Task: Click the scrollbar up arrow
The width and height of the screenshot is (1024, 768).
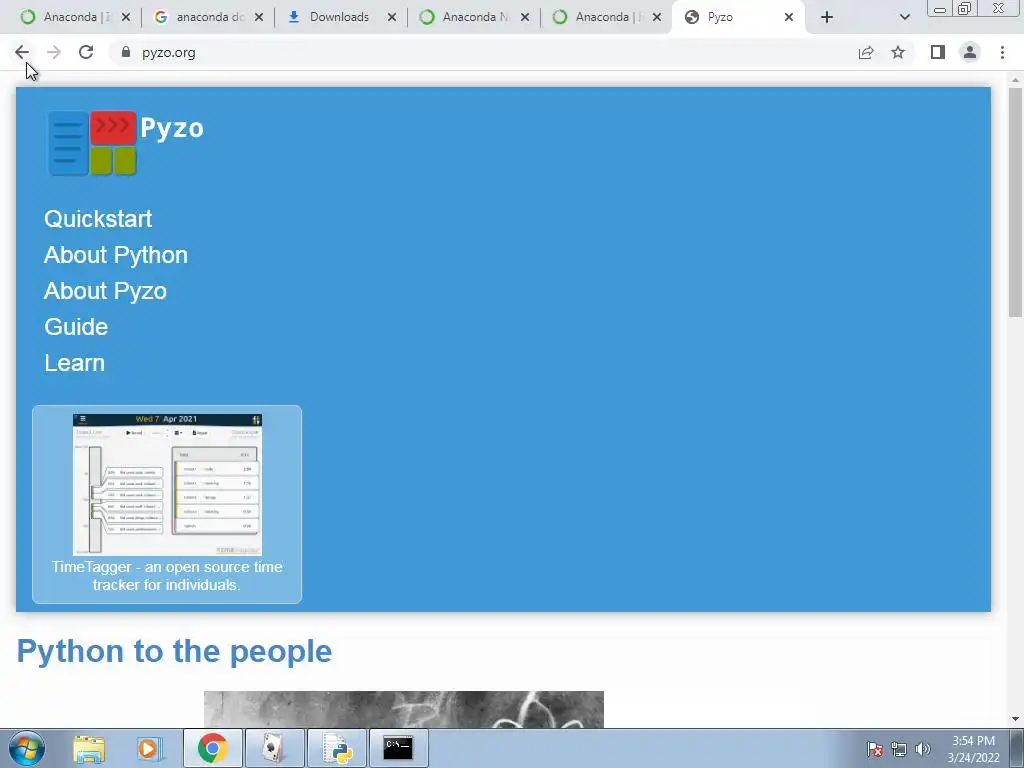Action: click(1016, 79)
